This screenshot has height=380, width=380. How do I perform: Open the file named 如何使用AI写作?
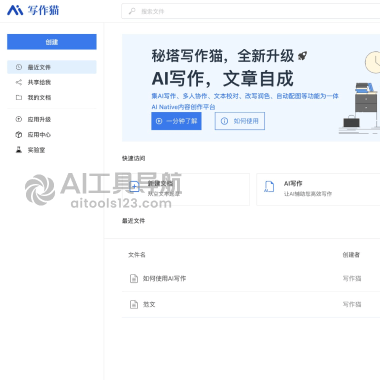coord(164,278)
